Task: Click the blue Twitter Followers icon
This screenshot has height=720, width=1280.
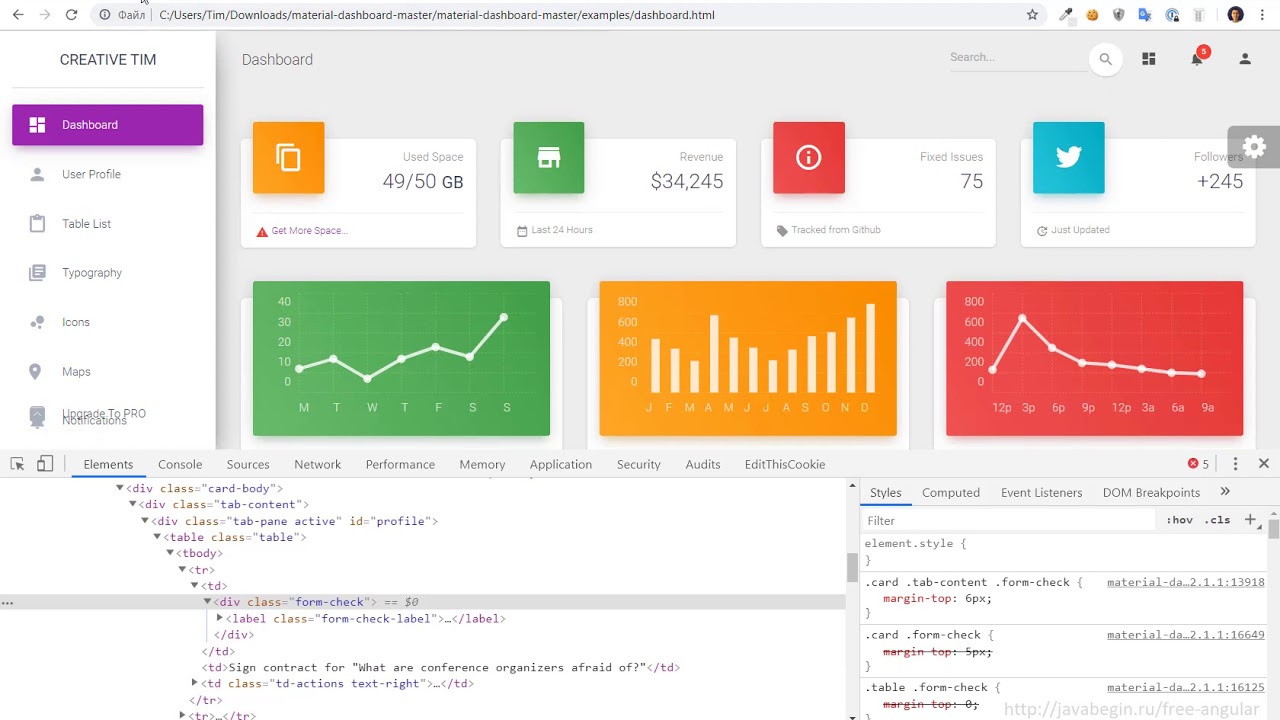Action: [x=1069, y=157]
